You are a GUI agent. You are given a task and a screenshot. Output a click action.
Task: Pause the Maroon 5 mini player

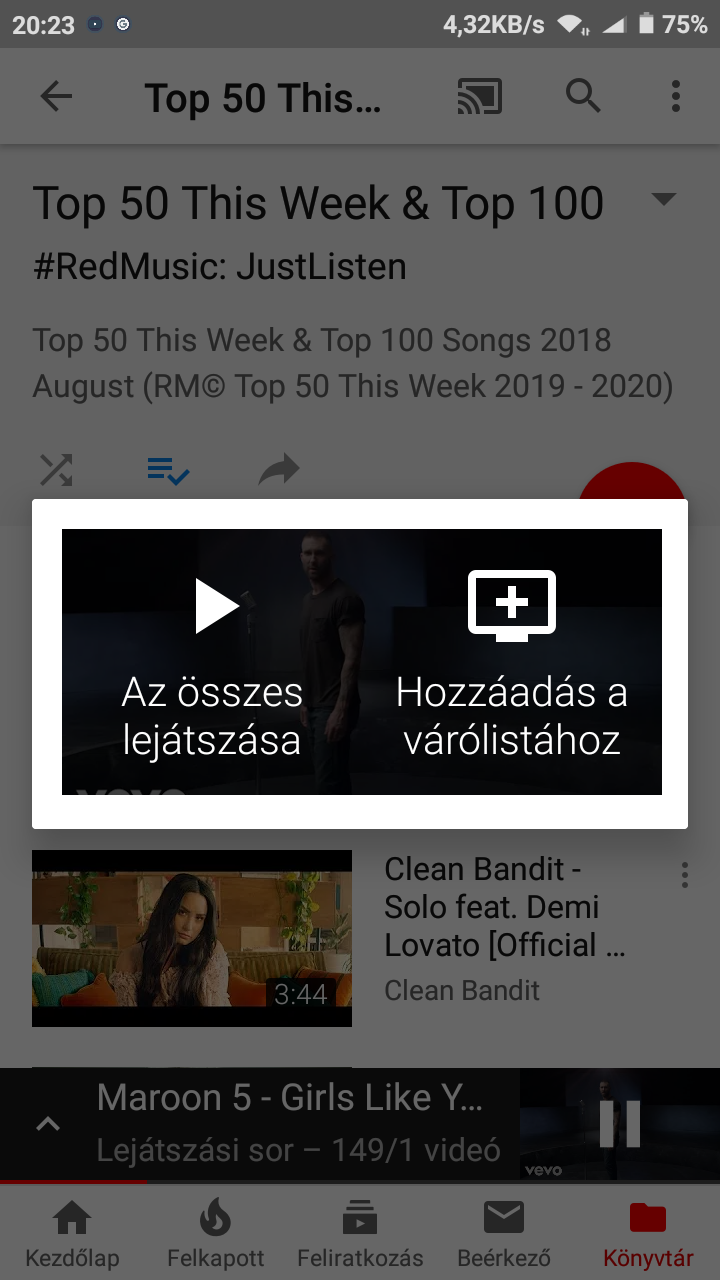620,1123
